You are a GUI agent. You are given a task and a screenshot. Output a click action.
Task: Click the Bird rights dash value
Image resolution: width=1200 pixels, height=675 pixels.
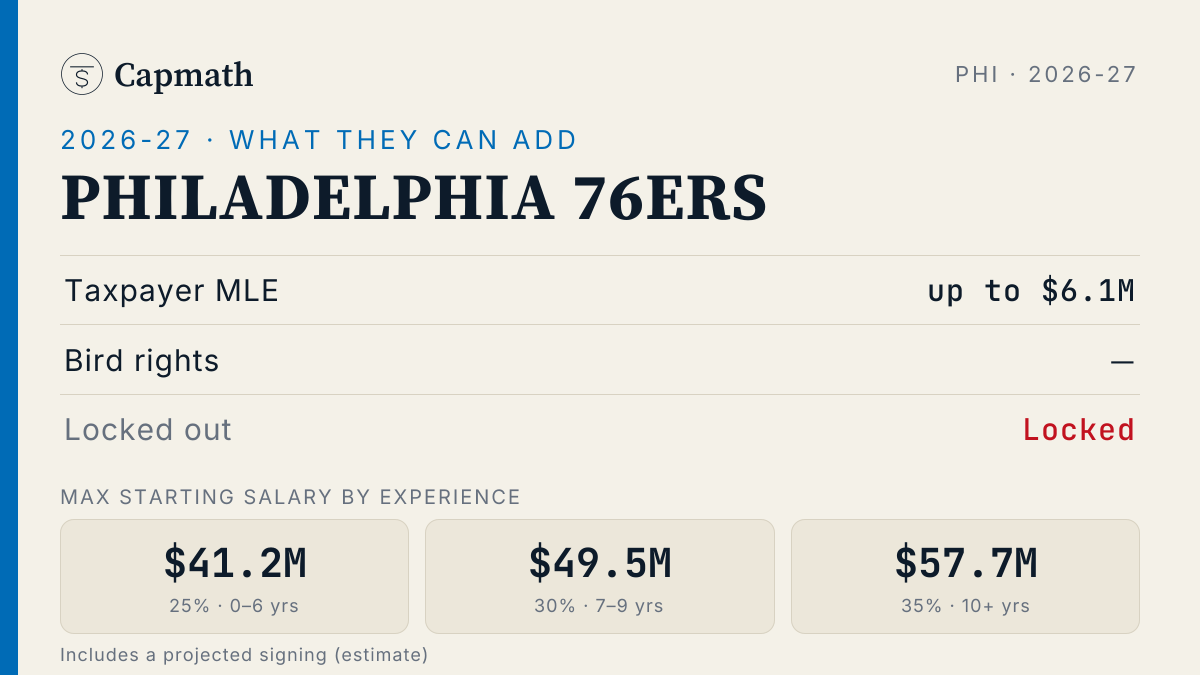pos(1122,361)
